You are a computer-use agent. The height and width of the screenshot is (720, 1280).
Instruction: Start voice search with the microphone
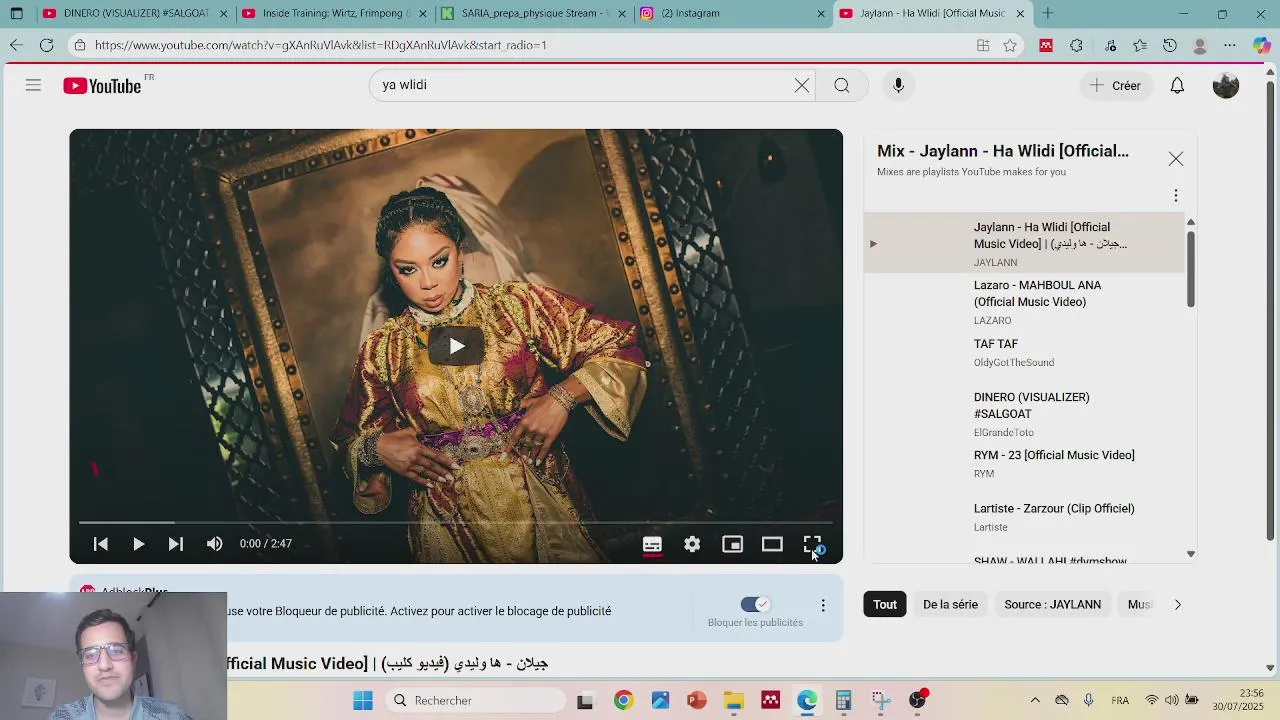[x=898, y=85]
